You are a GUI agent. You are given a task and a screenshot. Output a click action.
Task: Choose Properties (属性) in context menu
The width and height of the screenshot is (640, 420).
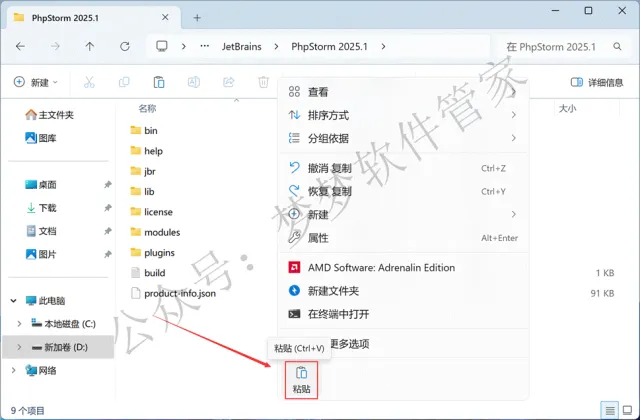coord(403,238)
